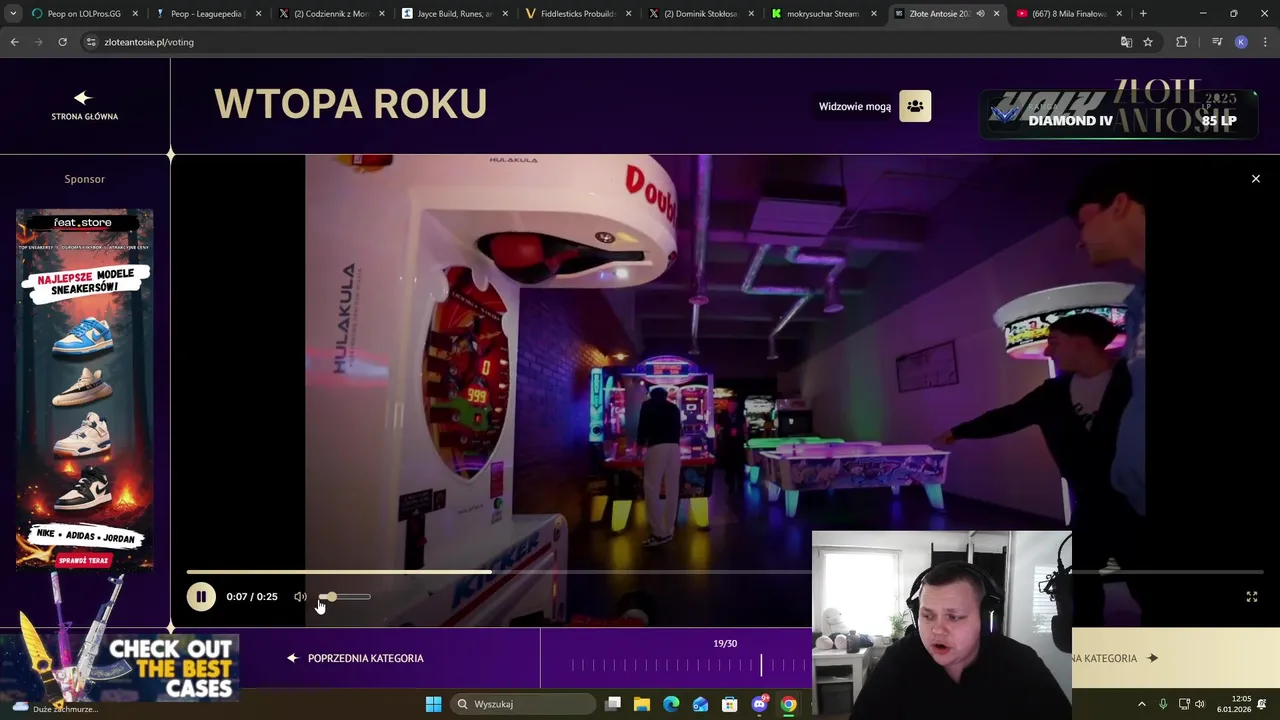
Task: Open the feat.store sneaker sponsor banner
Action: [85, 390]
